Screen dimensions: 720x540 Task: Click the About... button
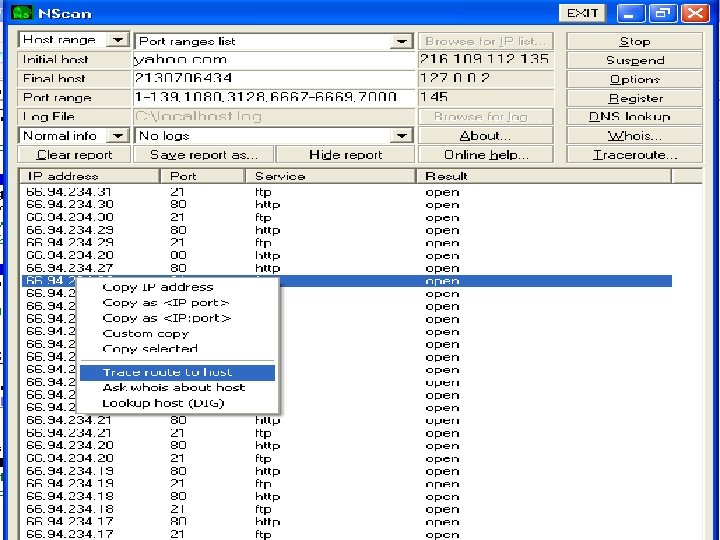click(485, 135)
